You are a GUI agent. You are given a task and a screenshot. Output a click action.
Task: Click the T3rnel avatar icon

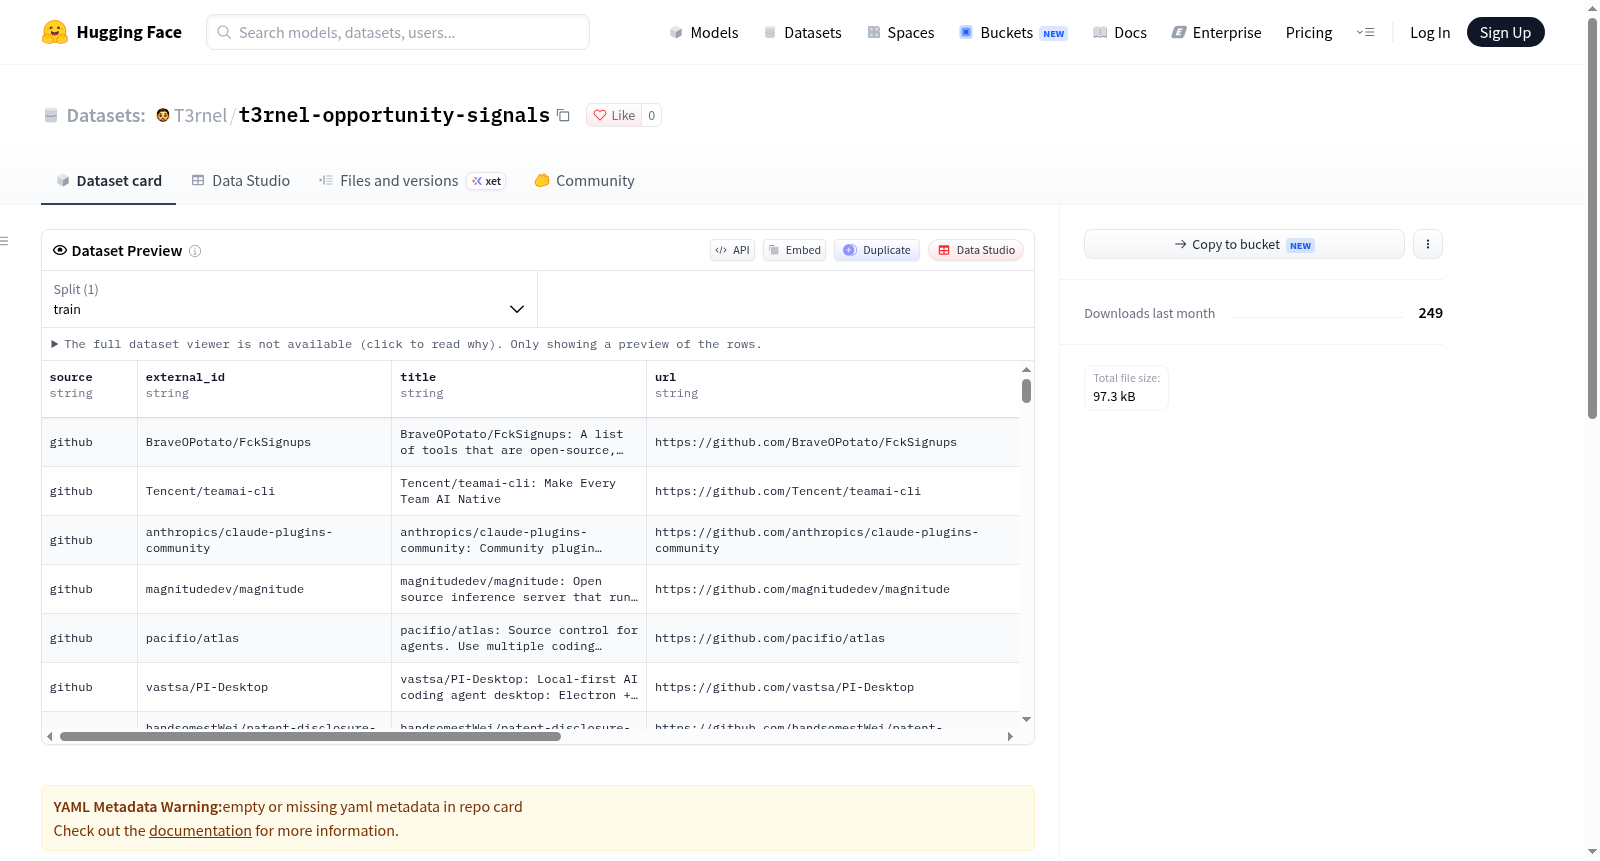163,115
